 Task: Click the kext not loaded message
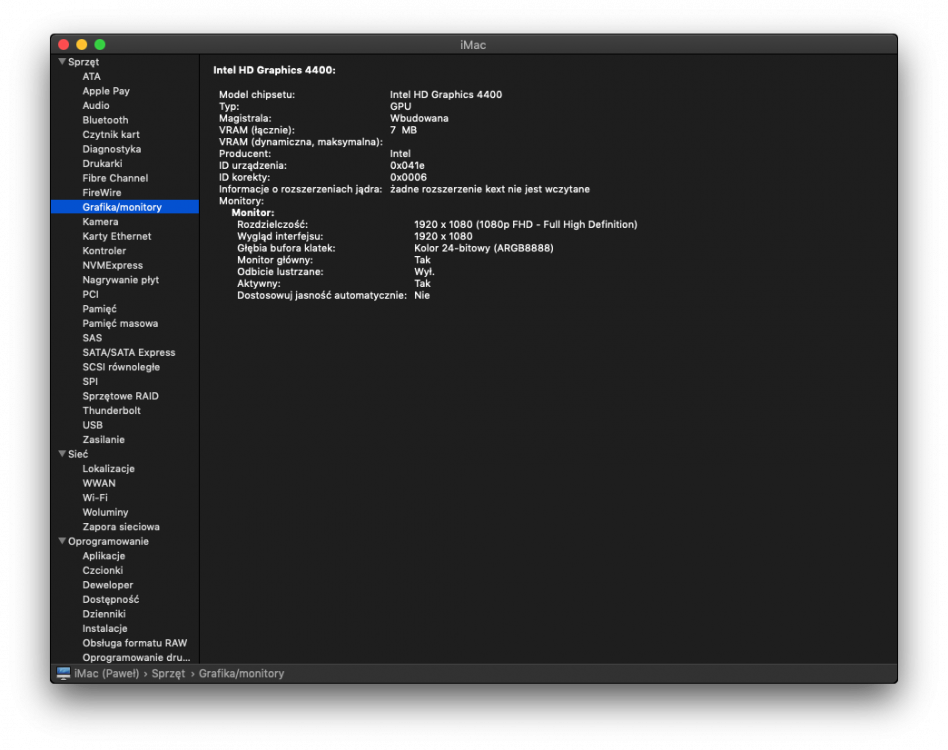pos(490,189)
